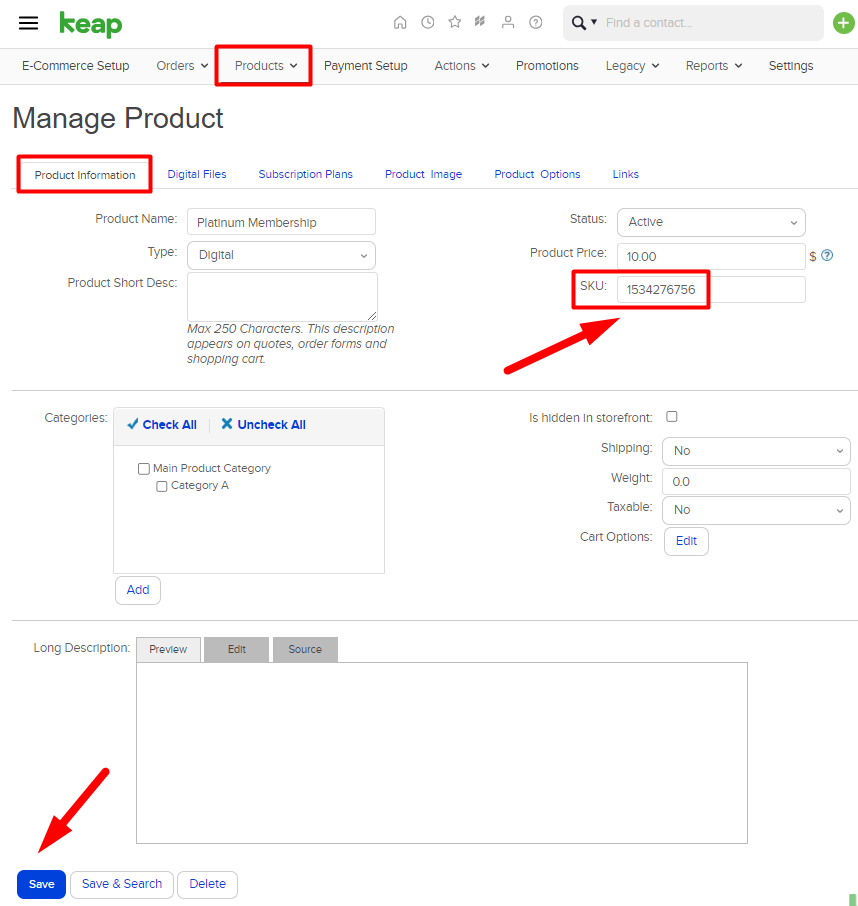The height and width of the screenshot is (906, 858).
Task: Click Cart Options Edit button
Action: point(686,541)
